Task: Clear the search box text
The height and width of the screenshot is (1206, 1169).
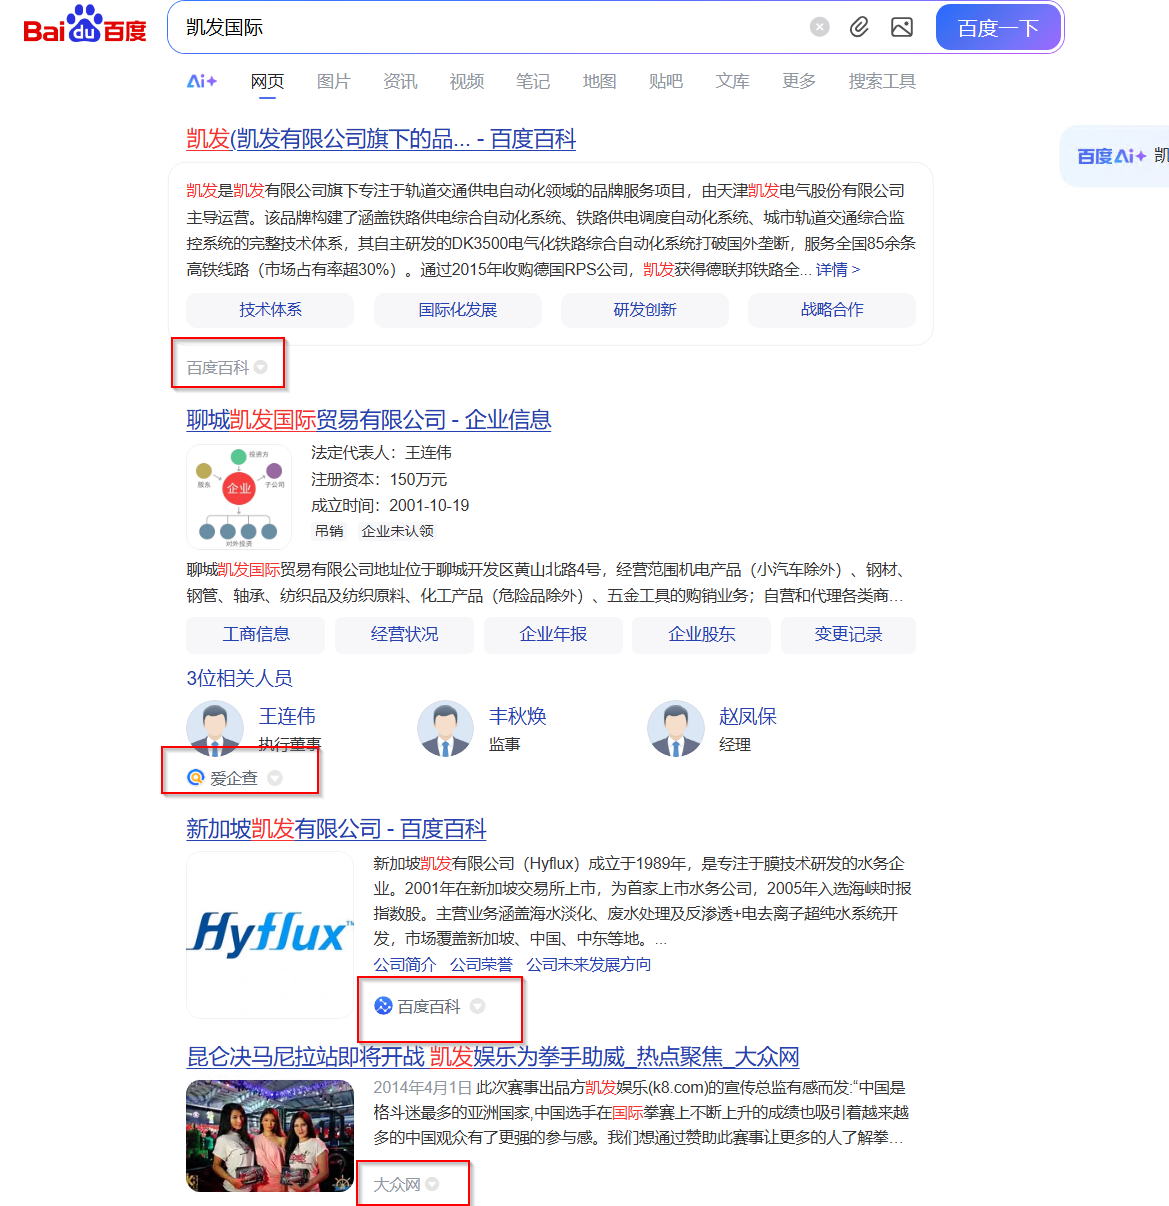Action: click(820, 27)
